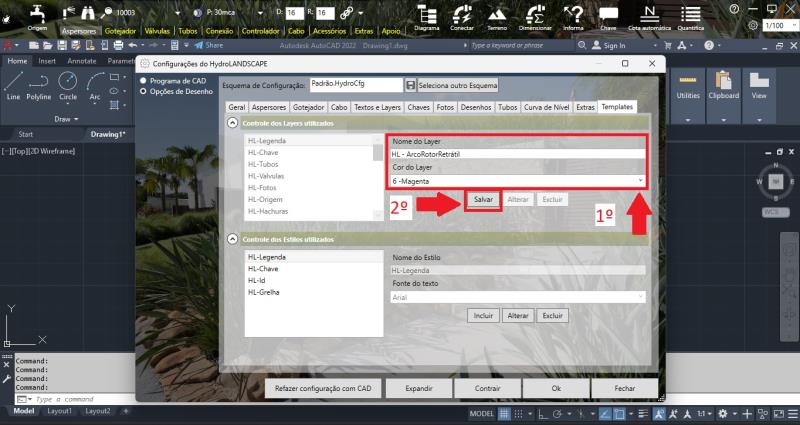This screenshot has width=800, height=425.
Task: Toggle polar tracking in status bar
Action: (x=557, y=414)
